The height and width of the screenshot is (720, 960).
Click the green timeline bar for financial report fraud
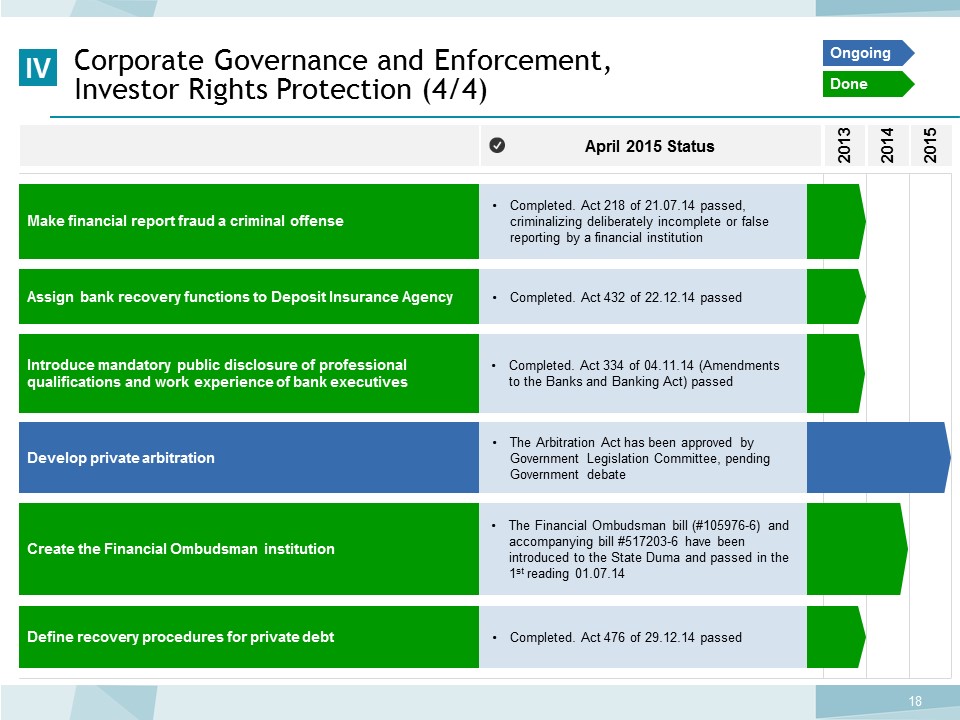(x=836, y=221)
